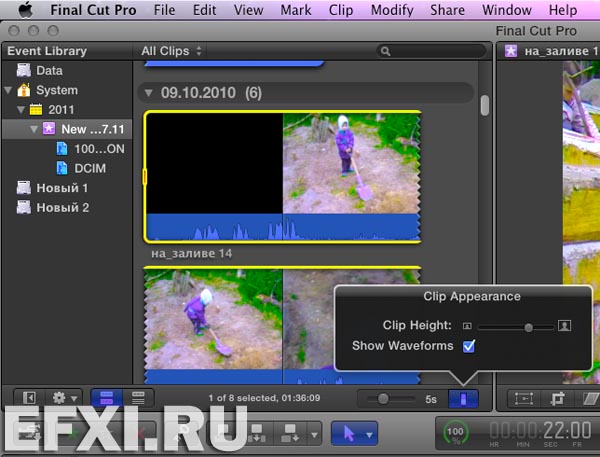
Task: Switch browser to list view
Action: tap(138, 398)
